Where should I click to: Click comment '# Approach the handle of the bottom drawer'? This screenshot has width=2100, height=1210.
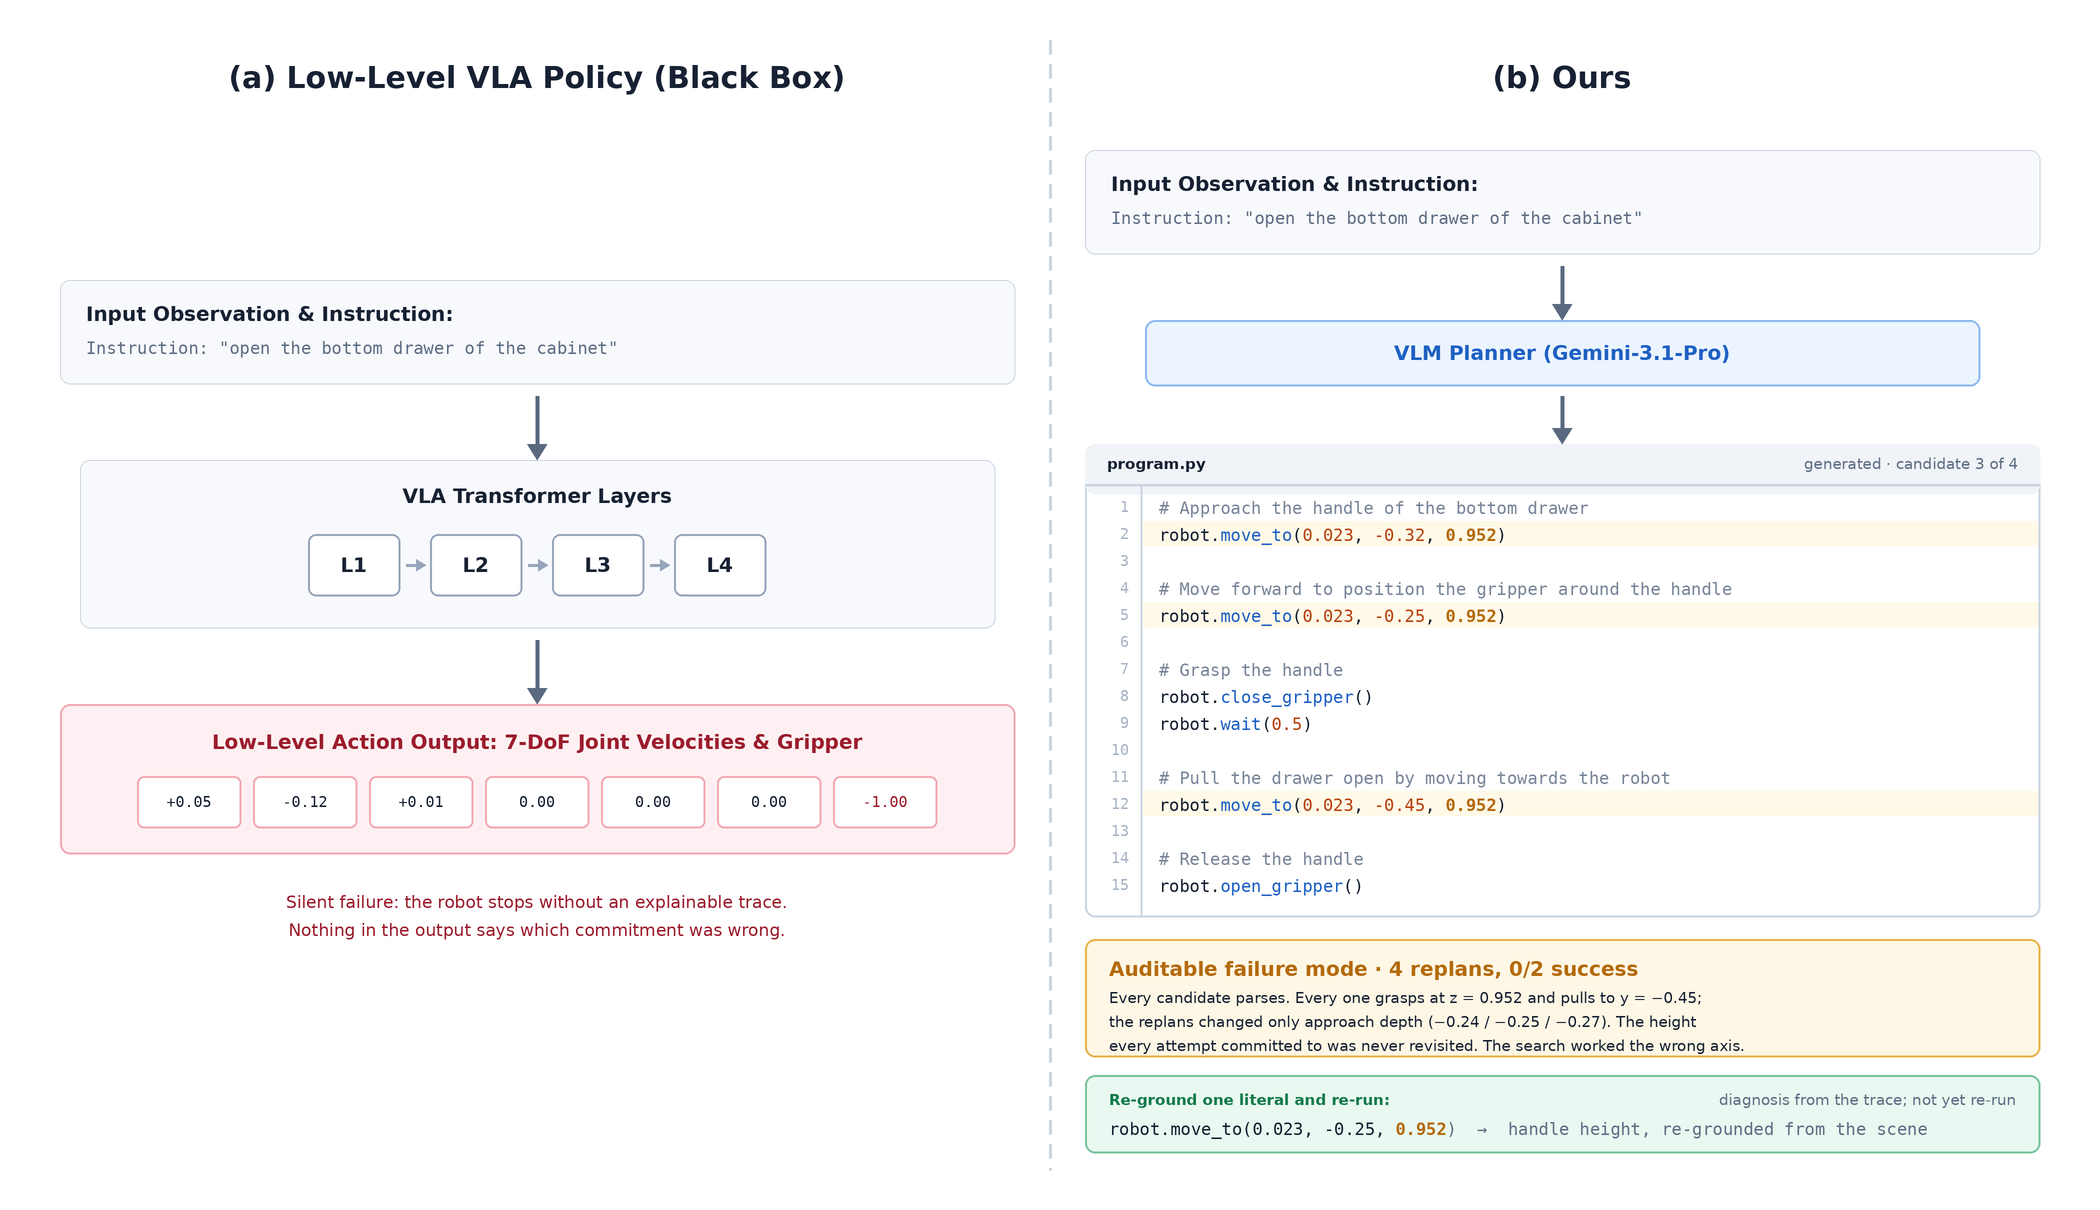click(x=1373, y=508)
